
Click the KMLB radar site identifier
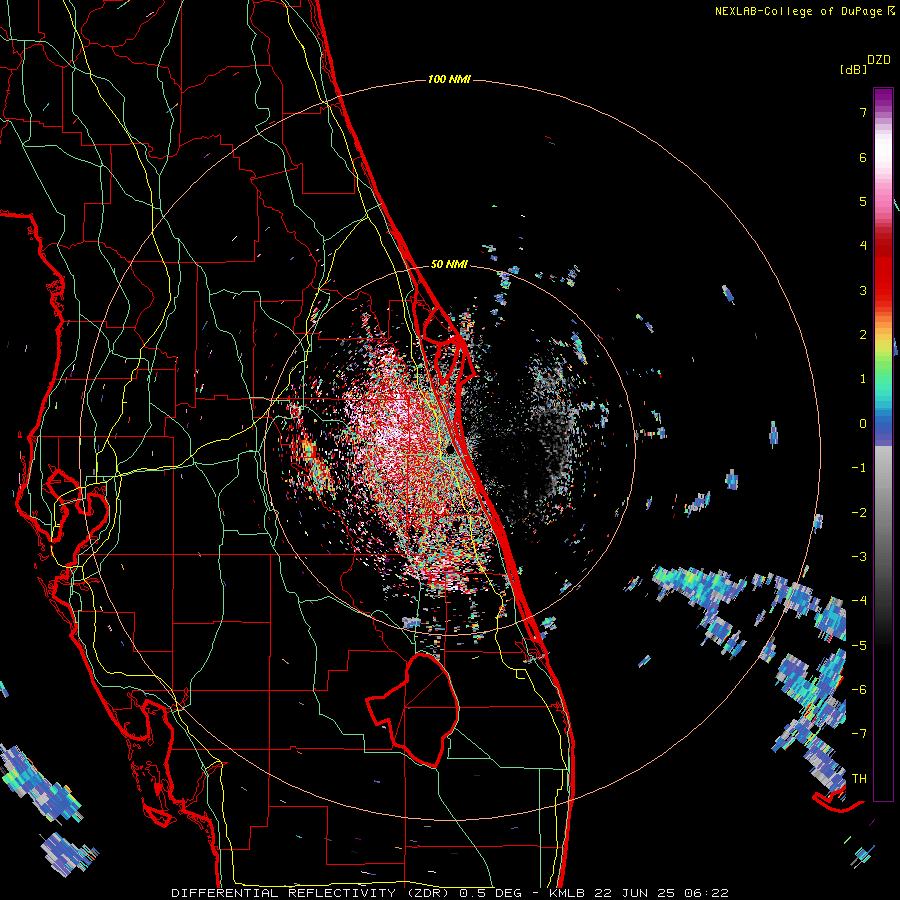[568, 893]
